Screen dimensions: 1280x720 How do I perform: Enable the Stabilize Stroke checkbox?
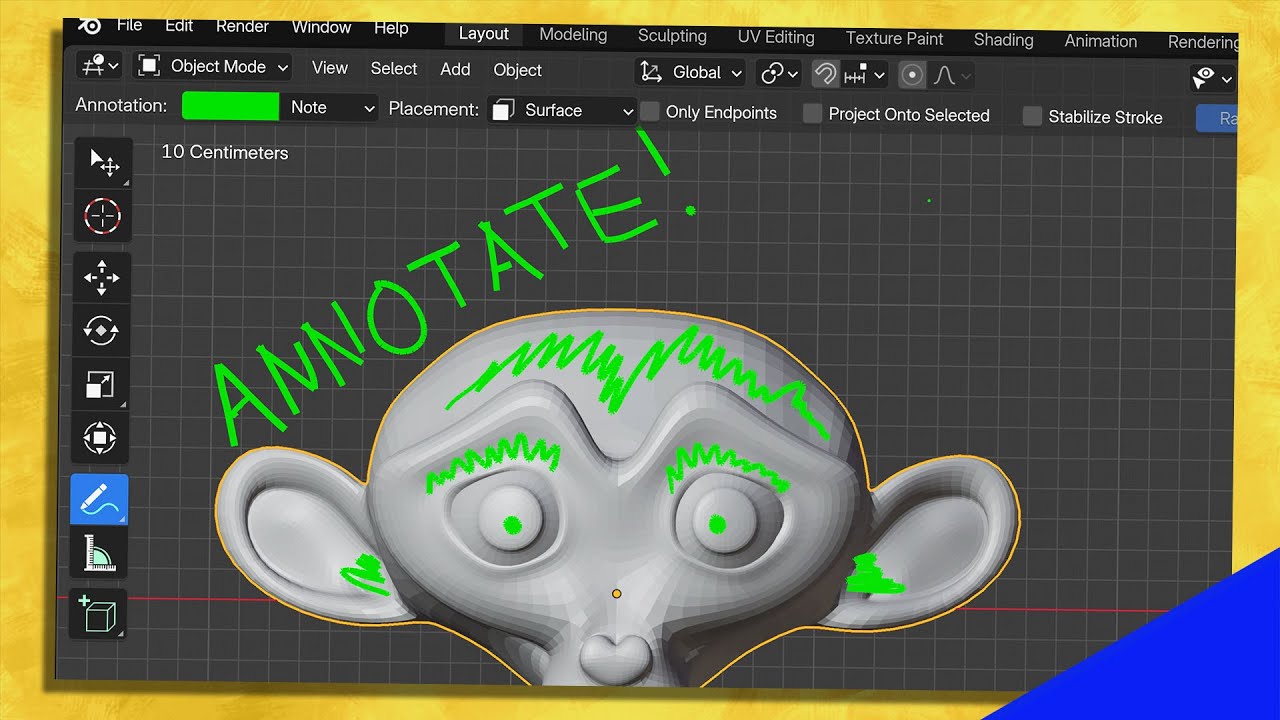point(1032,116)
